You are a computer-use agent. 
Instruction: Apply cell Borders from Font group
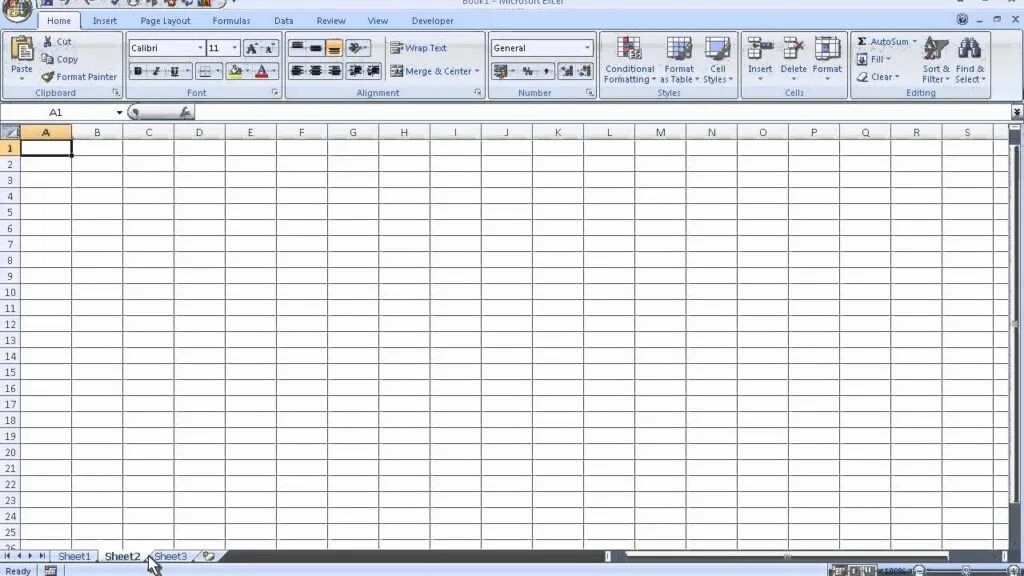pyautogui.click(x=205, y=71)
